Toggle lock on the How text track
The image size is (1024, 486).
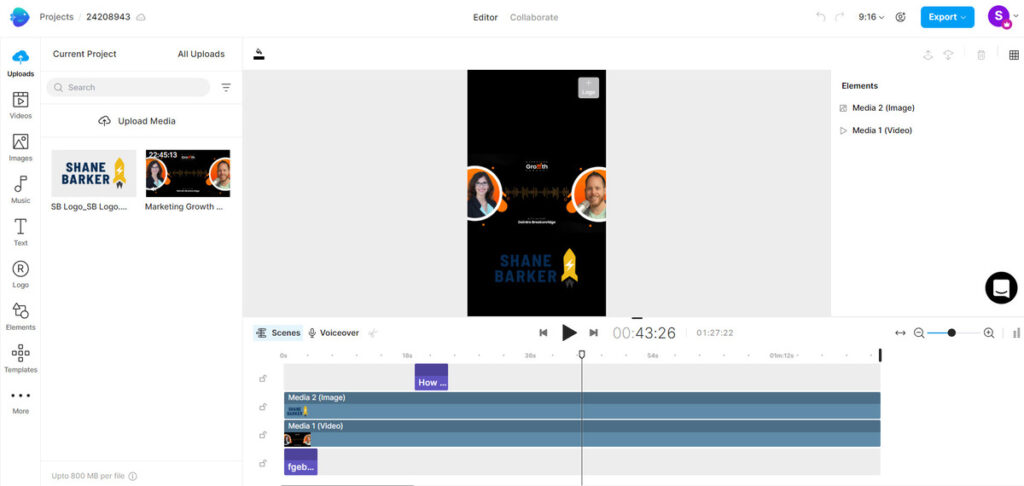263,378
